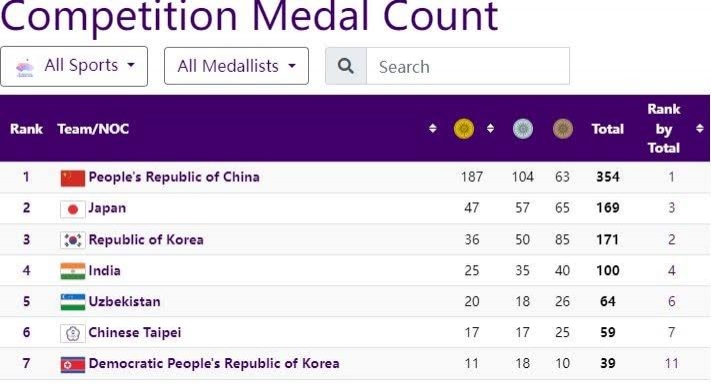
Task: Open Democratic People's Republic of Korea link
Action: [214, 363]
